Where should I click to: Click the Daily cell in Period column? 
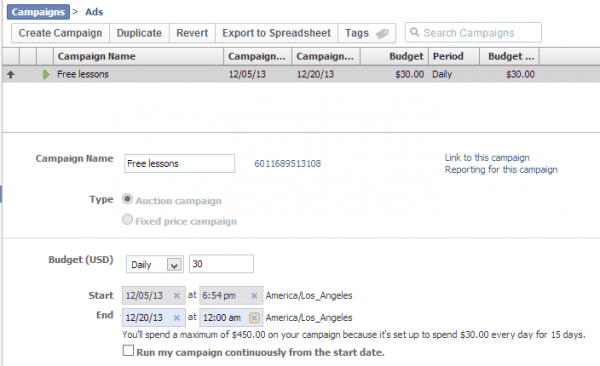click(x=442, y=74)
